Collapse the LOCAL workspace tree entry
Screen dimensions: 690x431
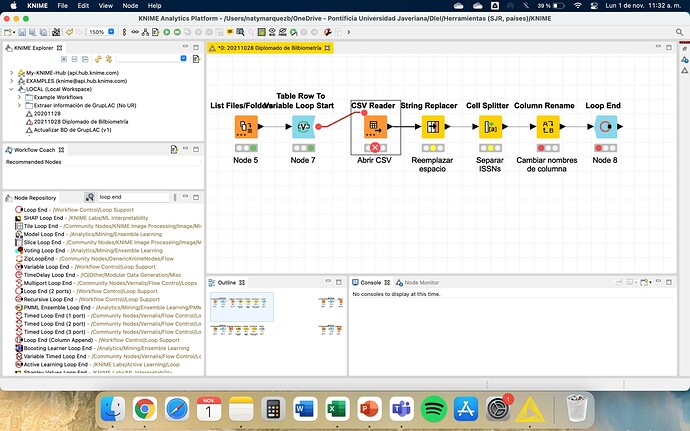tap(12, 89)
